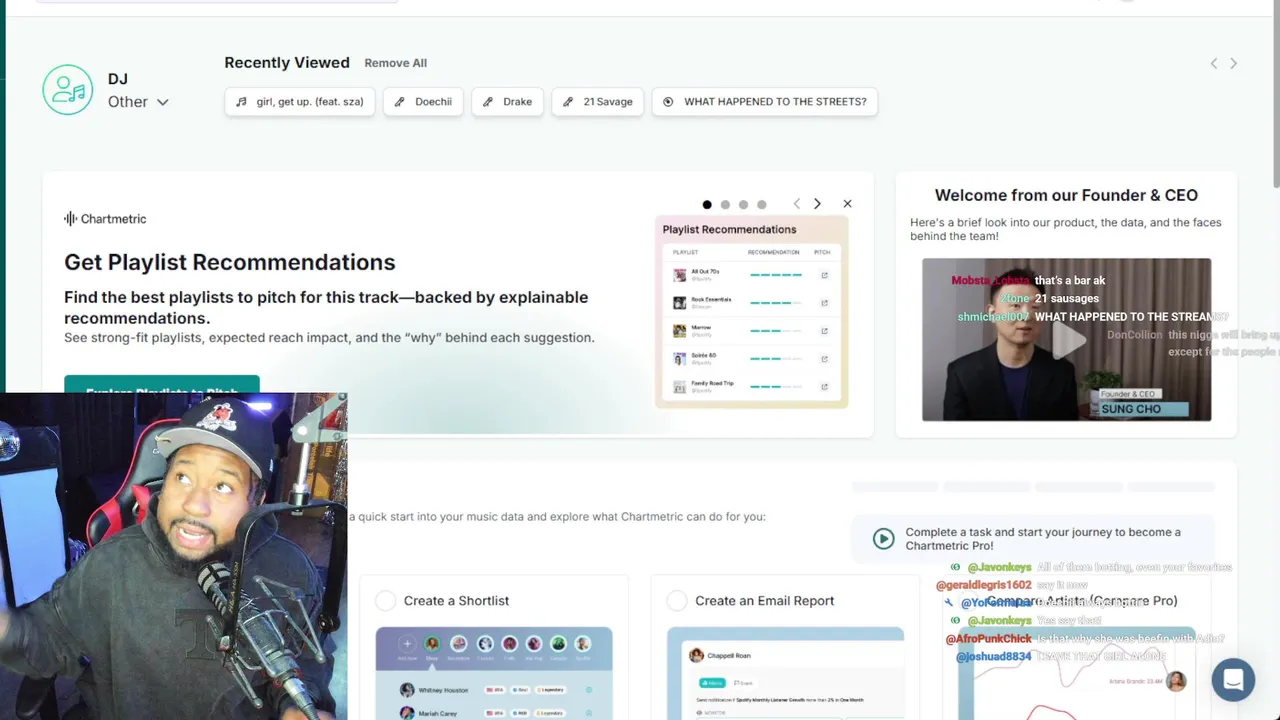The image size is (1280, 720).
Task: Click Compare Artists (Compare Pro) task title
Action: tap(1082, 601)
